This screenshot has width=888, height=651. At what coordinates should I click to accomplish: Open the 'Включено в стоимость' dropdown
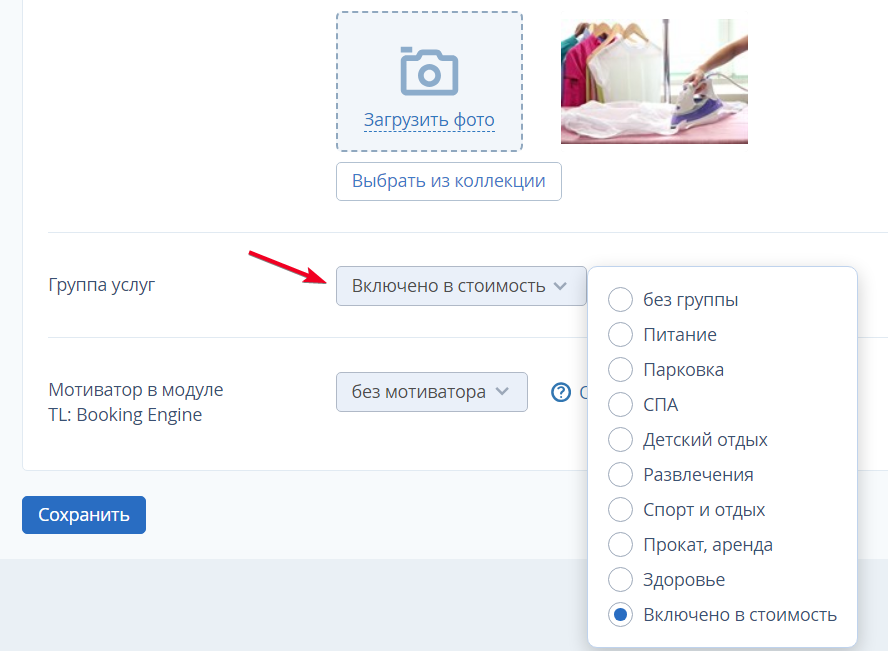click(461, 286)
